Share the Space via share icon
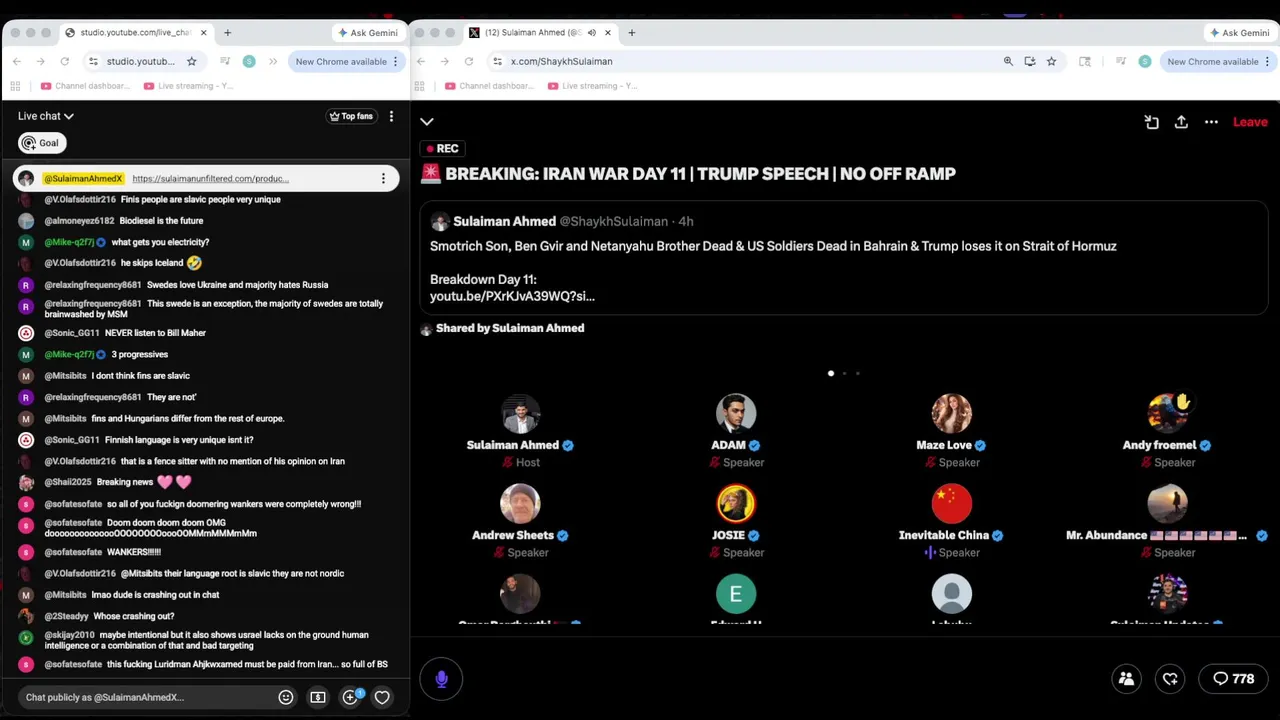Screen dimensions: 1280x720 click(x=1181, y=122)
